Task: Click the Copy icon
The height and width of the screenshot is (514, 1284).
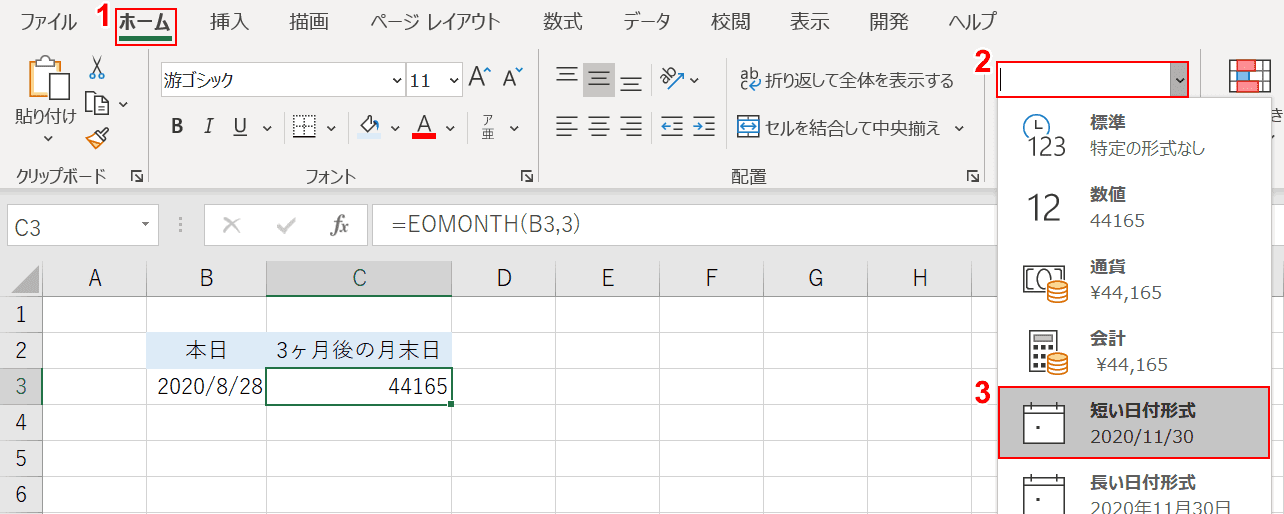Action: (97, 102)
